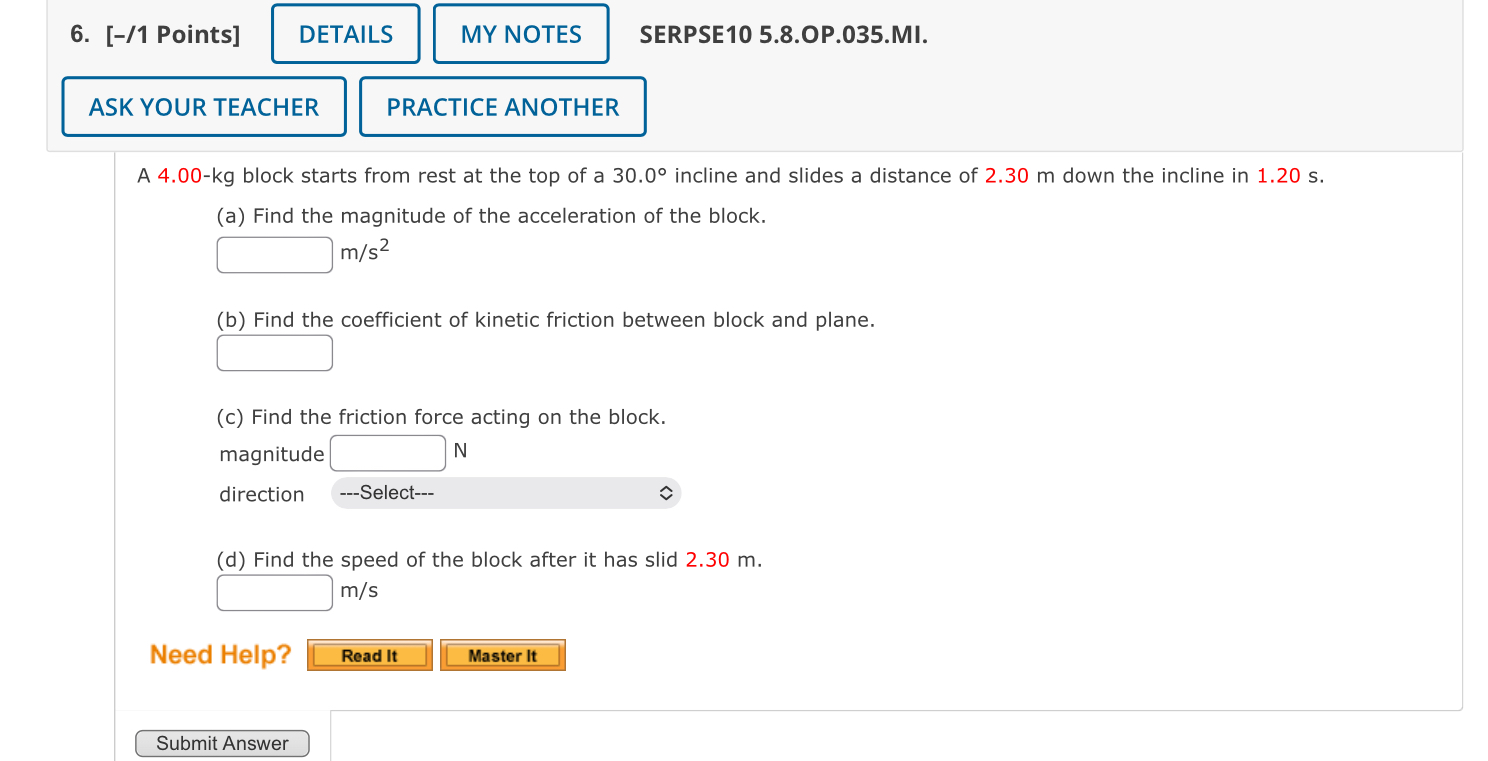Launch the Master It tutorial
Screen dimensions: 1488x761
(503, 655)
